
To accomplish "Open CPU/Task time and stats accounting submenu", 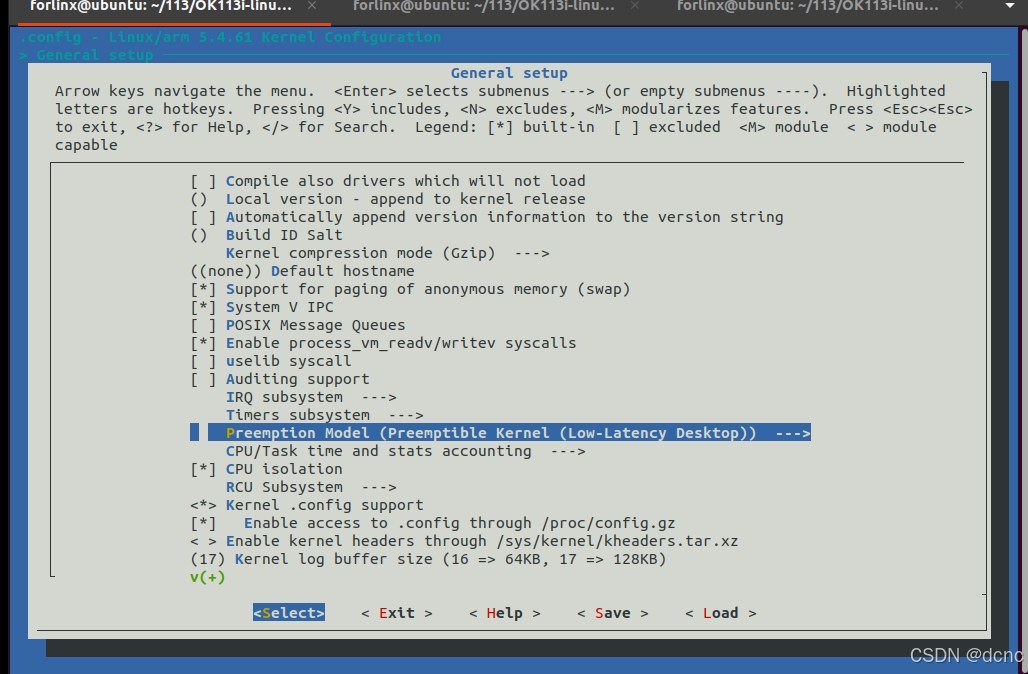I will point(406,451).
